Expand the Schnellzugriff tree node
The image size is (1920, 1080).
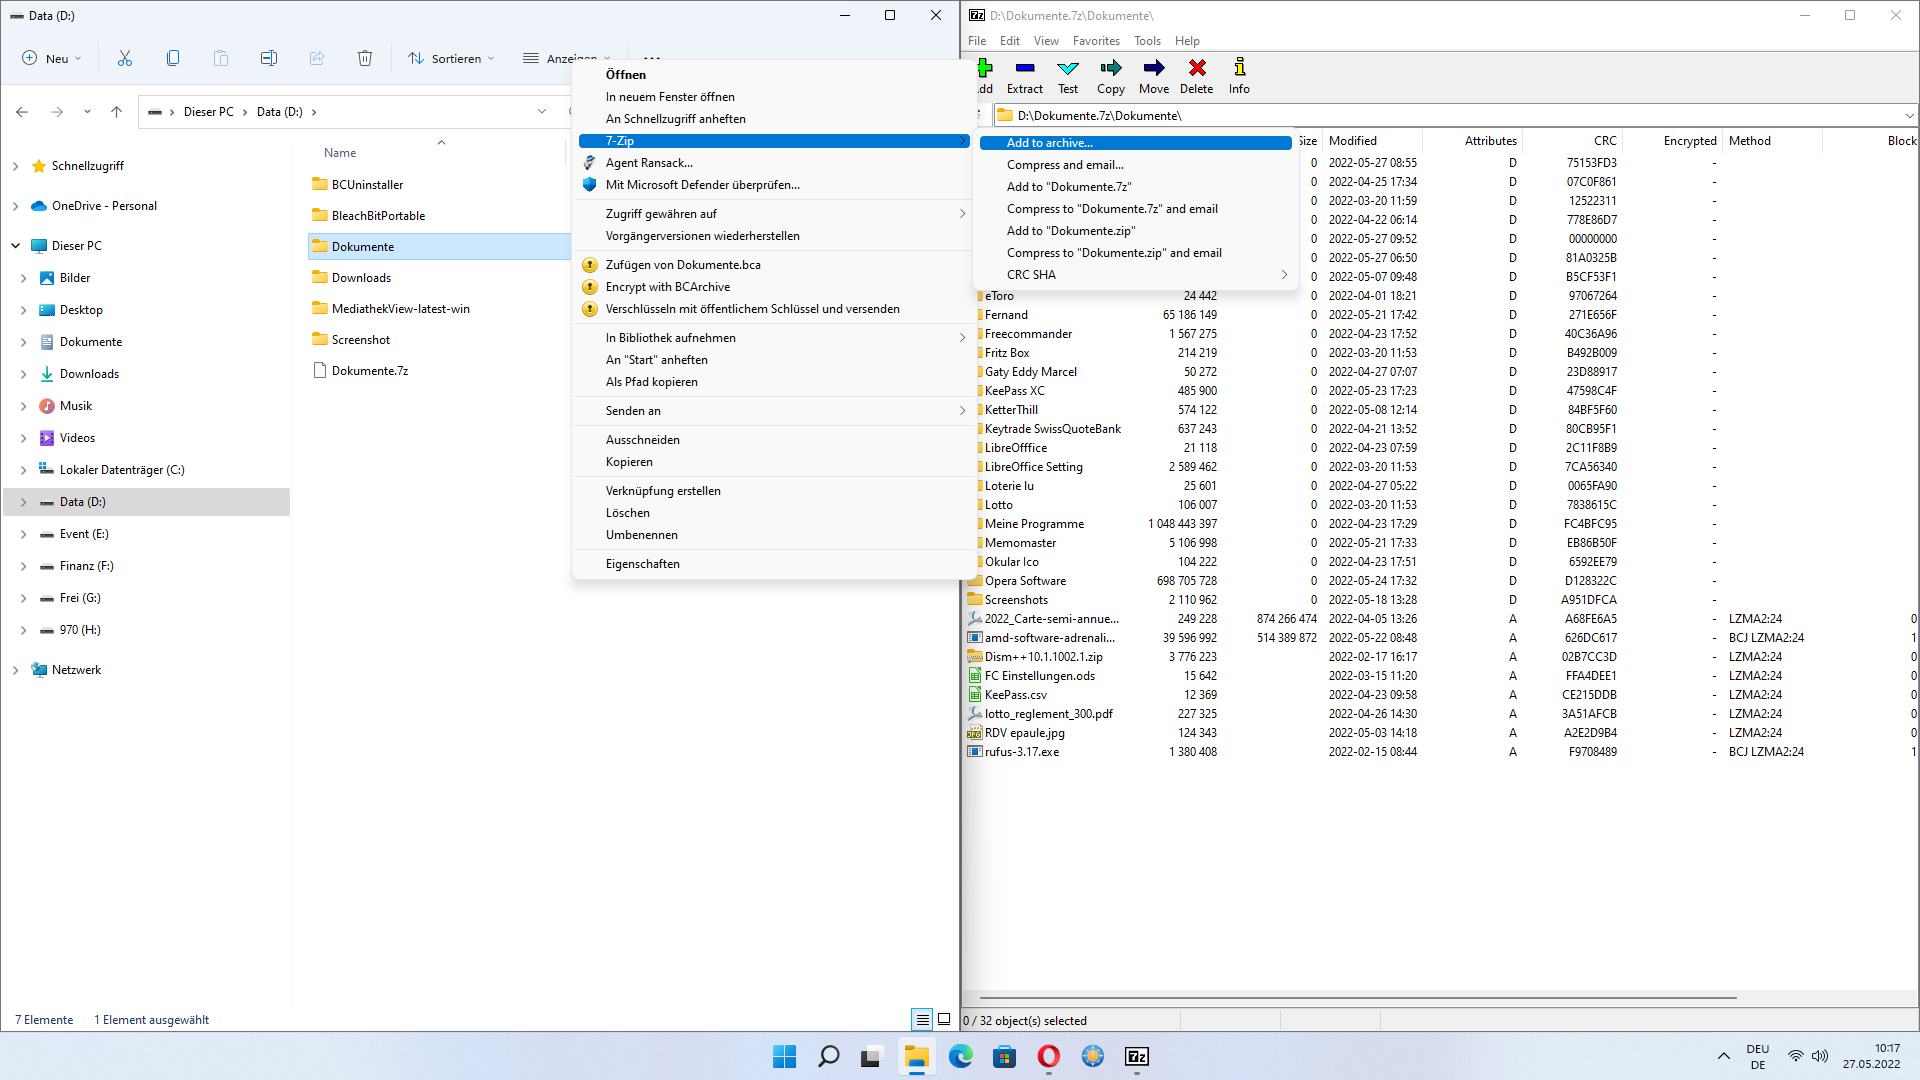(16, 166)
